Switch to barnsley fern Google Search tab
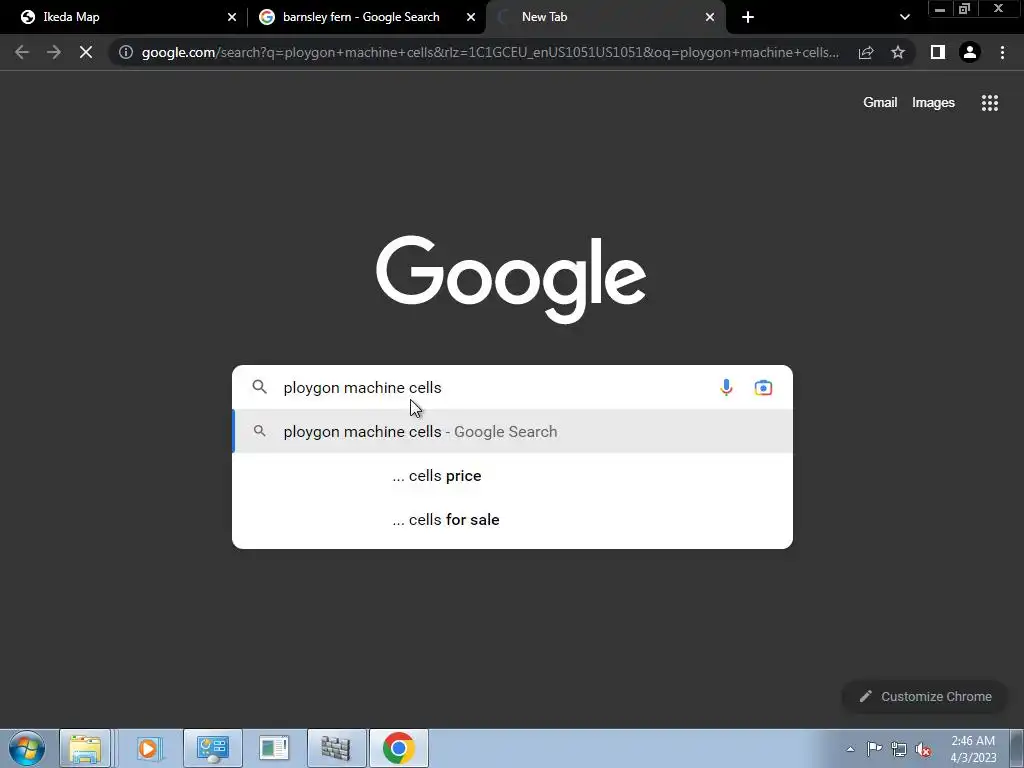This screenshot has height=768, width=1024. tap(366, 17)
